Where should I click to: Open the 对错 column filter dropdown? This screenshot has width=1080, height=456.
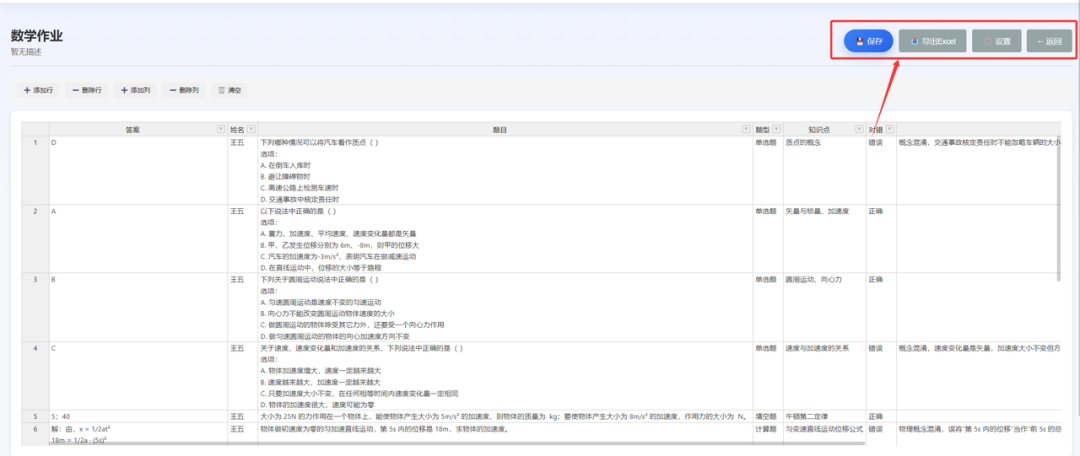(x=889, y=129)
